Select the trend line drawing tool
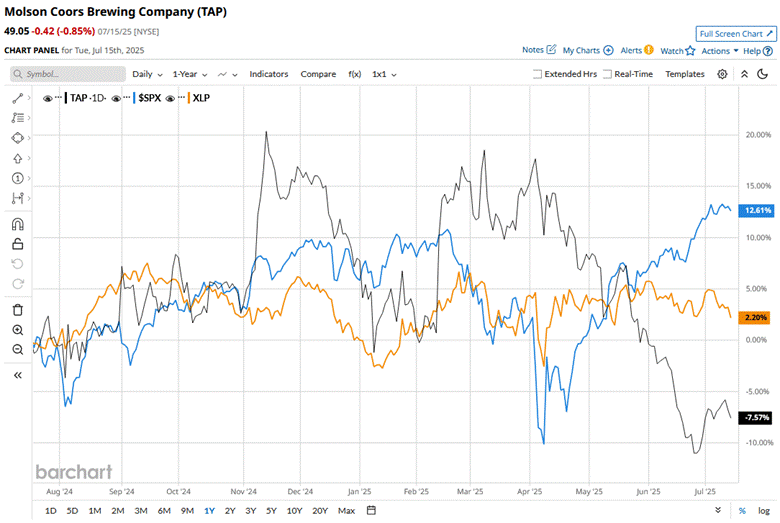Image resolution: width=780 pixels, height=523 pixels. pyautogui.click(x=17, y=98)
